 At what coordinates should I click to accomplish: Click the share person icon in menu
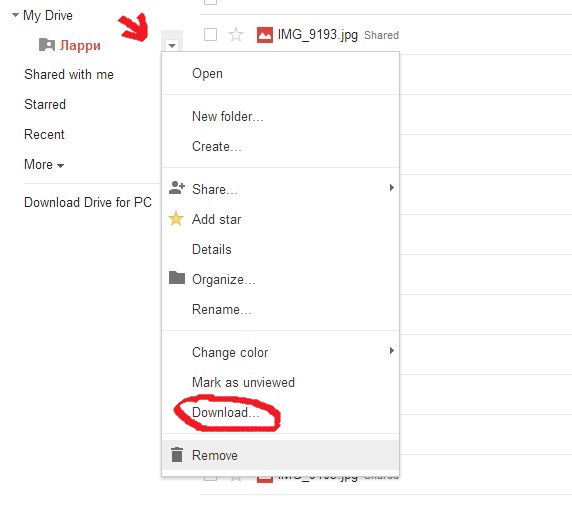tap(177, 188)
